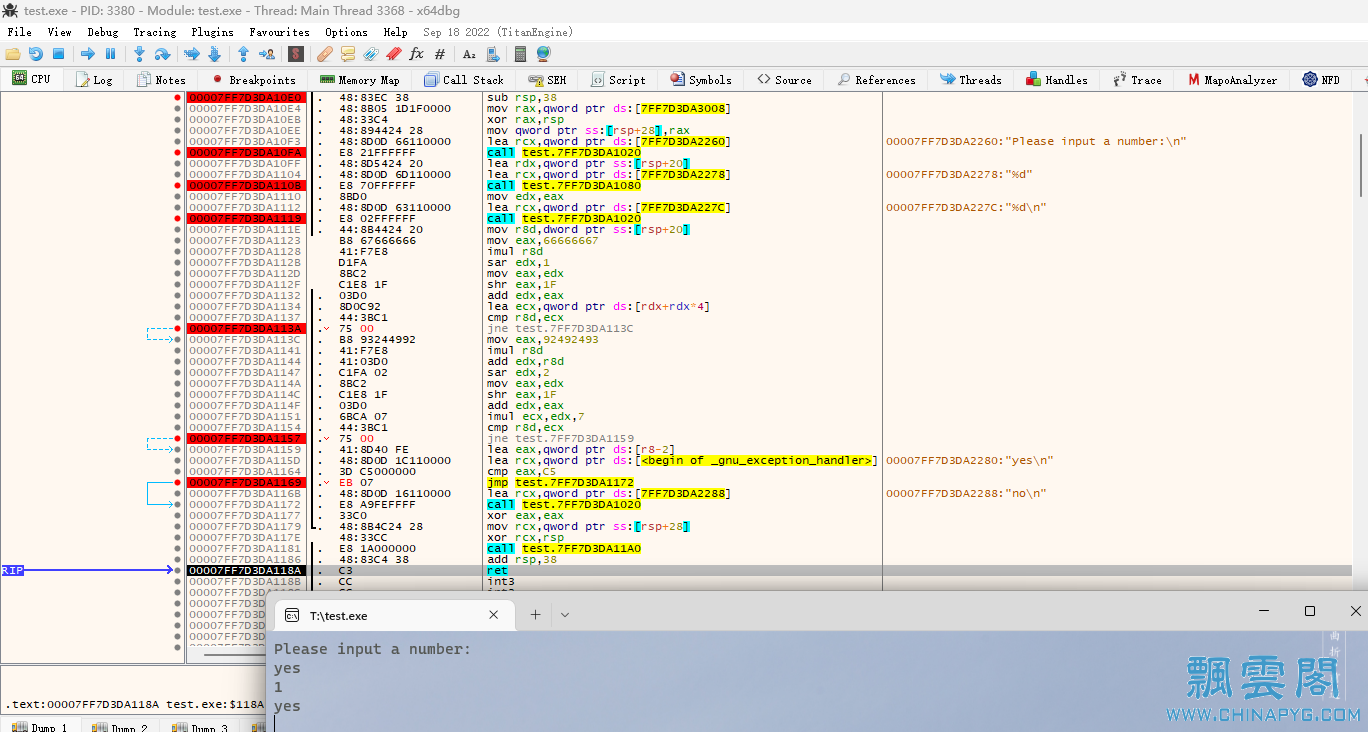Open the Favourites menu

click(279, 32)
